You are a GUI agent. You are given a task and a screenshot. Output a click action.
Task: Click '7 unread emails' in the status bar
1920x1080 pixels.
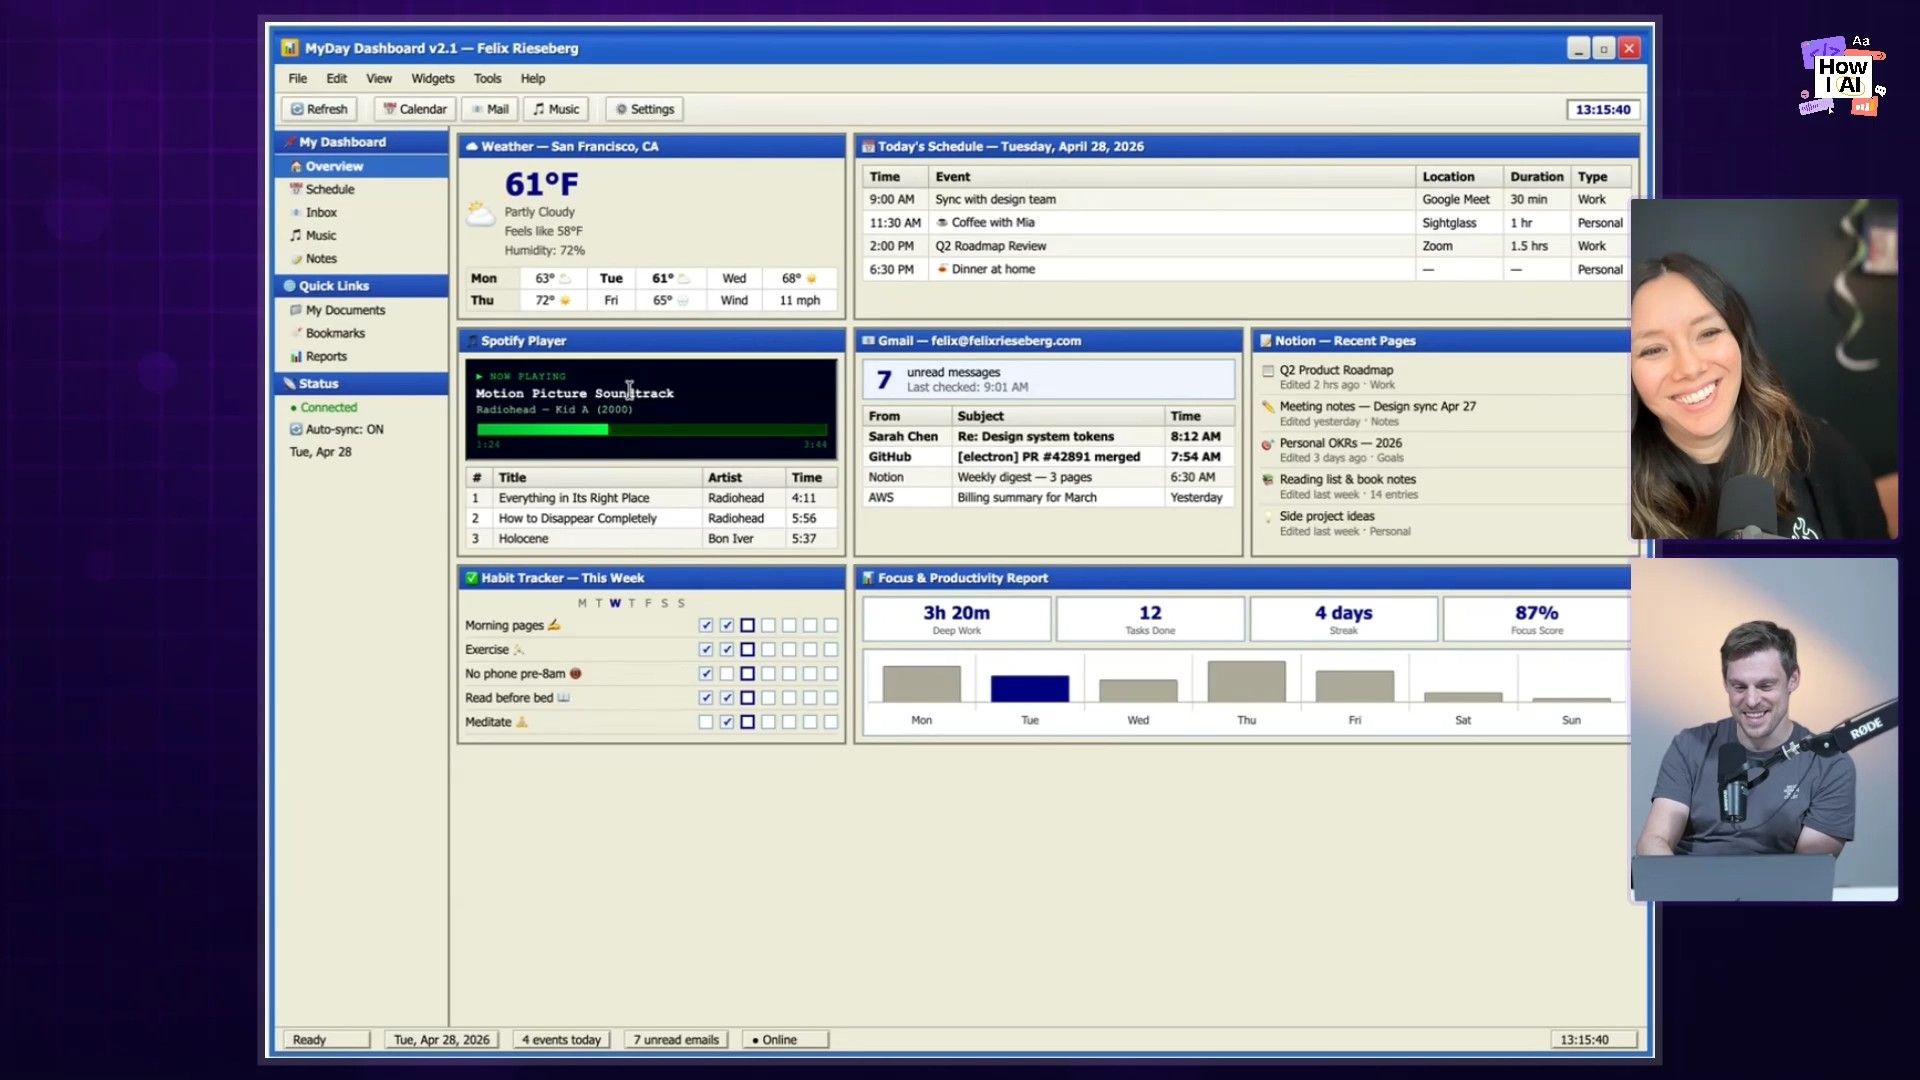click(x=676, y=1040)
